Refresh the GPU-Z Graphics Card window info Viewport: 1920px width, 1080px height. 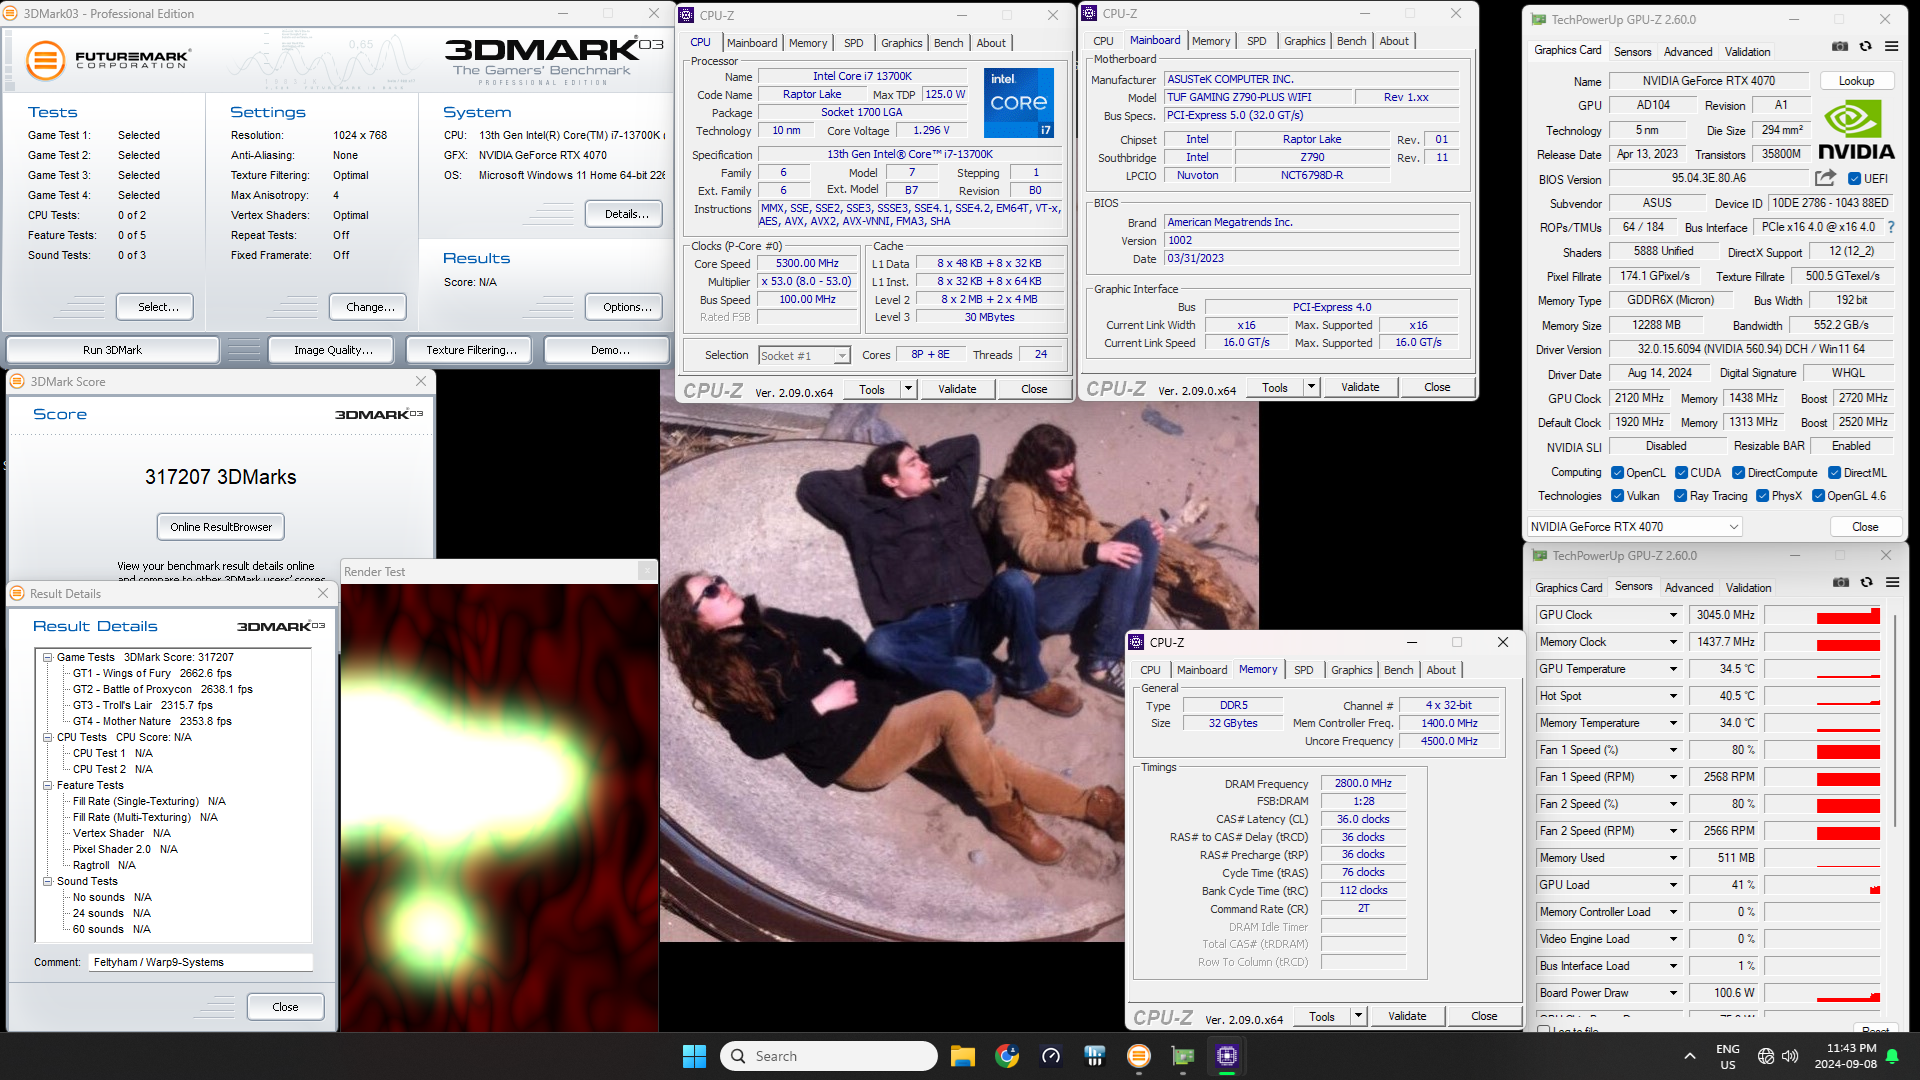(x=1866, y=46)
